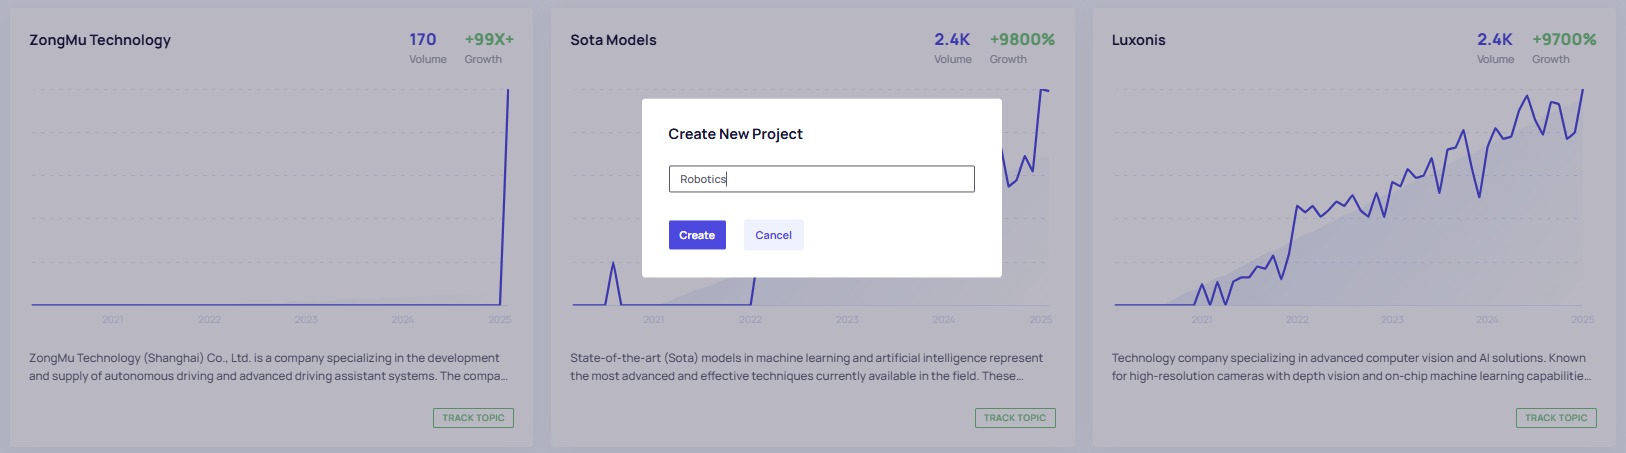Click the ZongMu Technology trend chart

270,200
